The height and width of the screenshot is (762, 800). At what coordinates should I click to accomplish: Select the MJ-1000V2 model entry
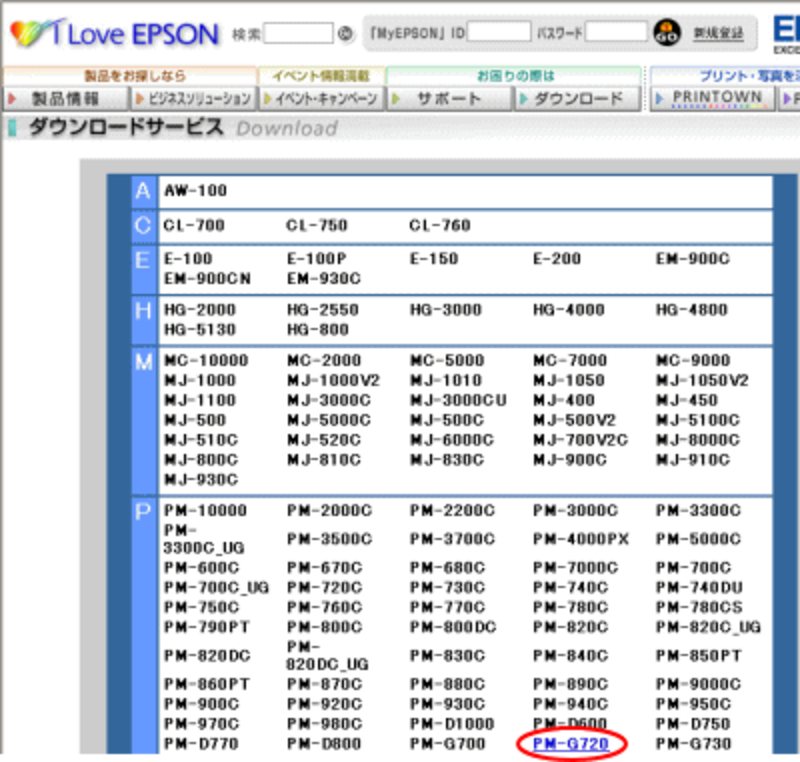click(334, 380)
